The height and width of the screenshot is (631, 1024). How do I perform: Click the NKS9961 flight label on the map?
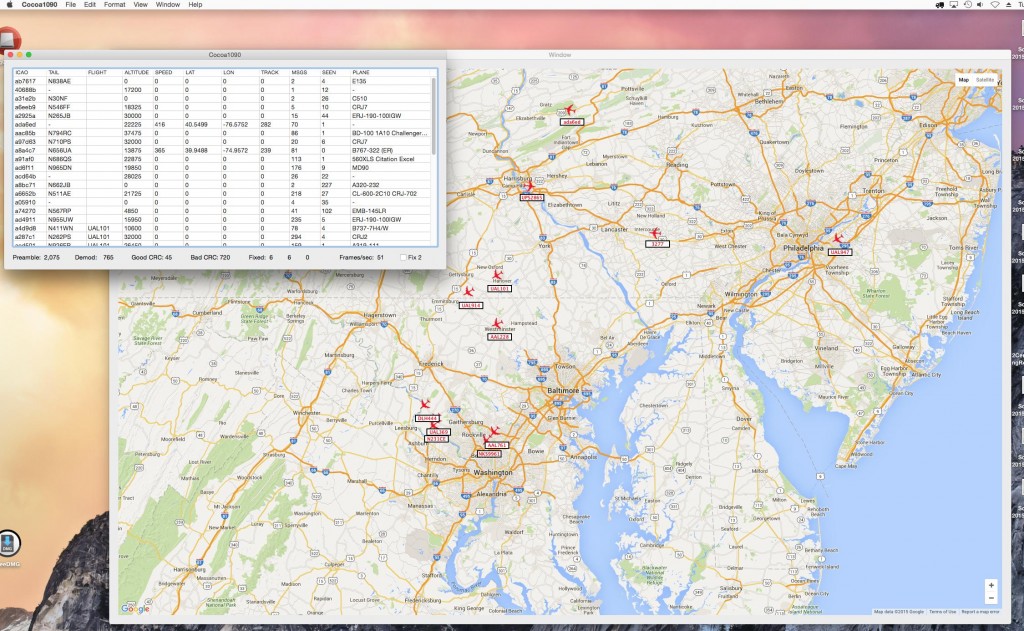coord(489,453)
